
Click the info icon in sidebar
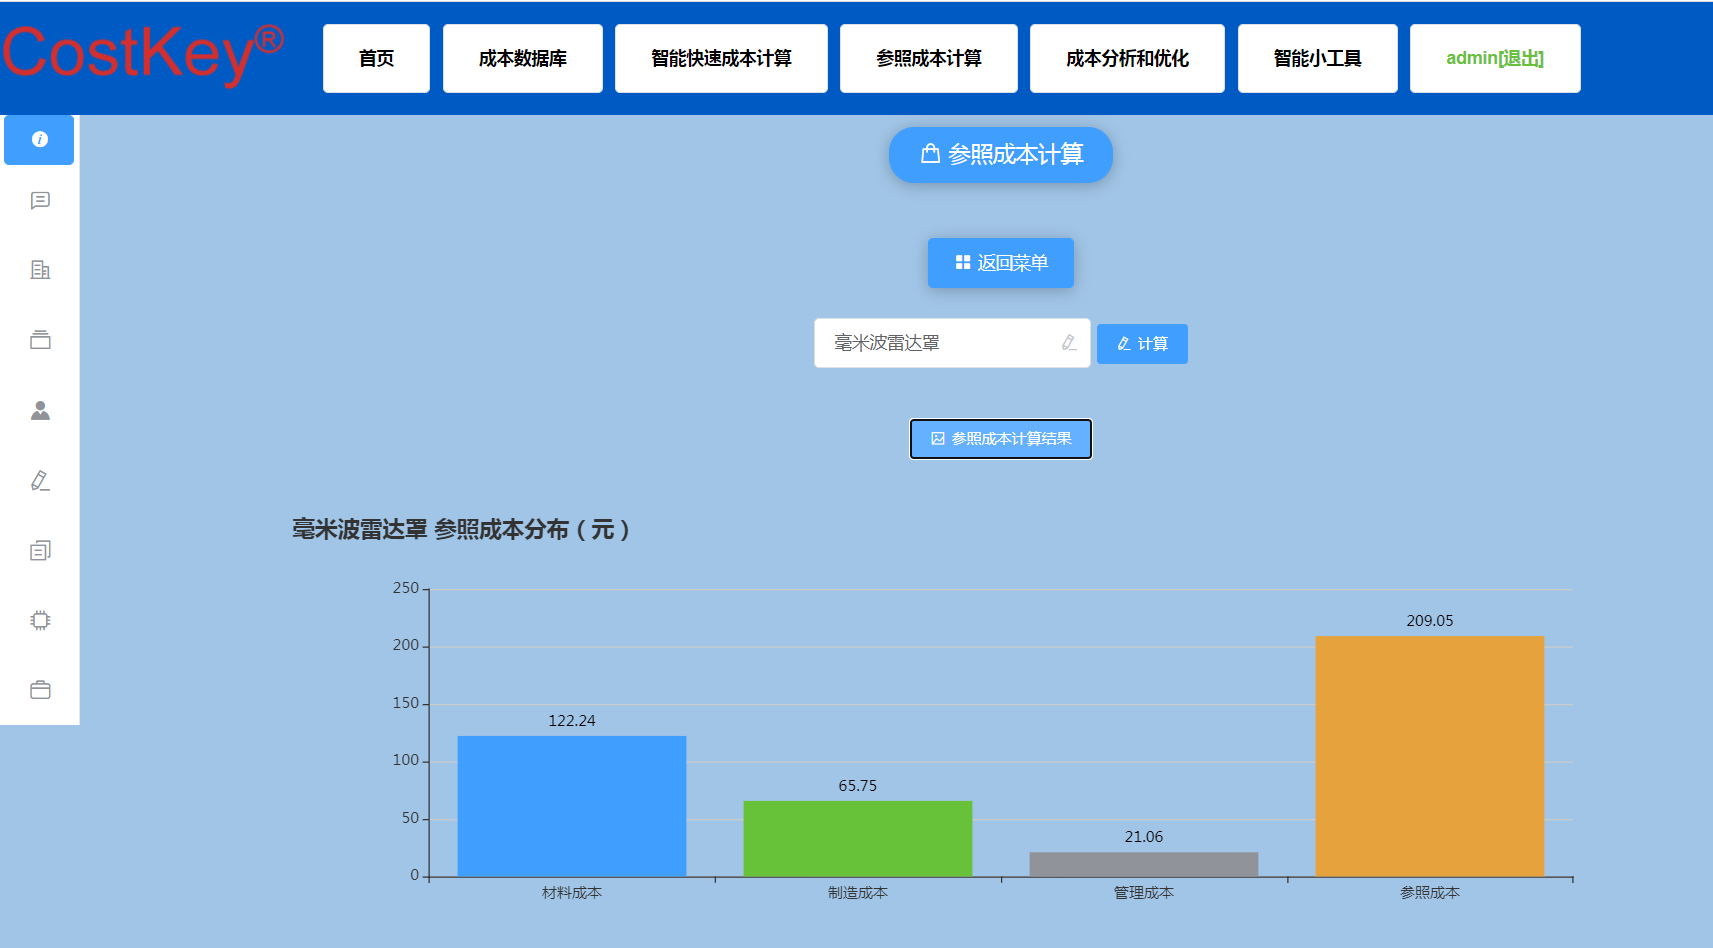coord(40,140)
